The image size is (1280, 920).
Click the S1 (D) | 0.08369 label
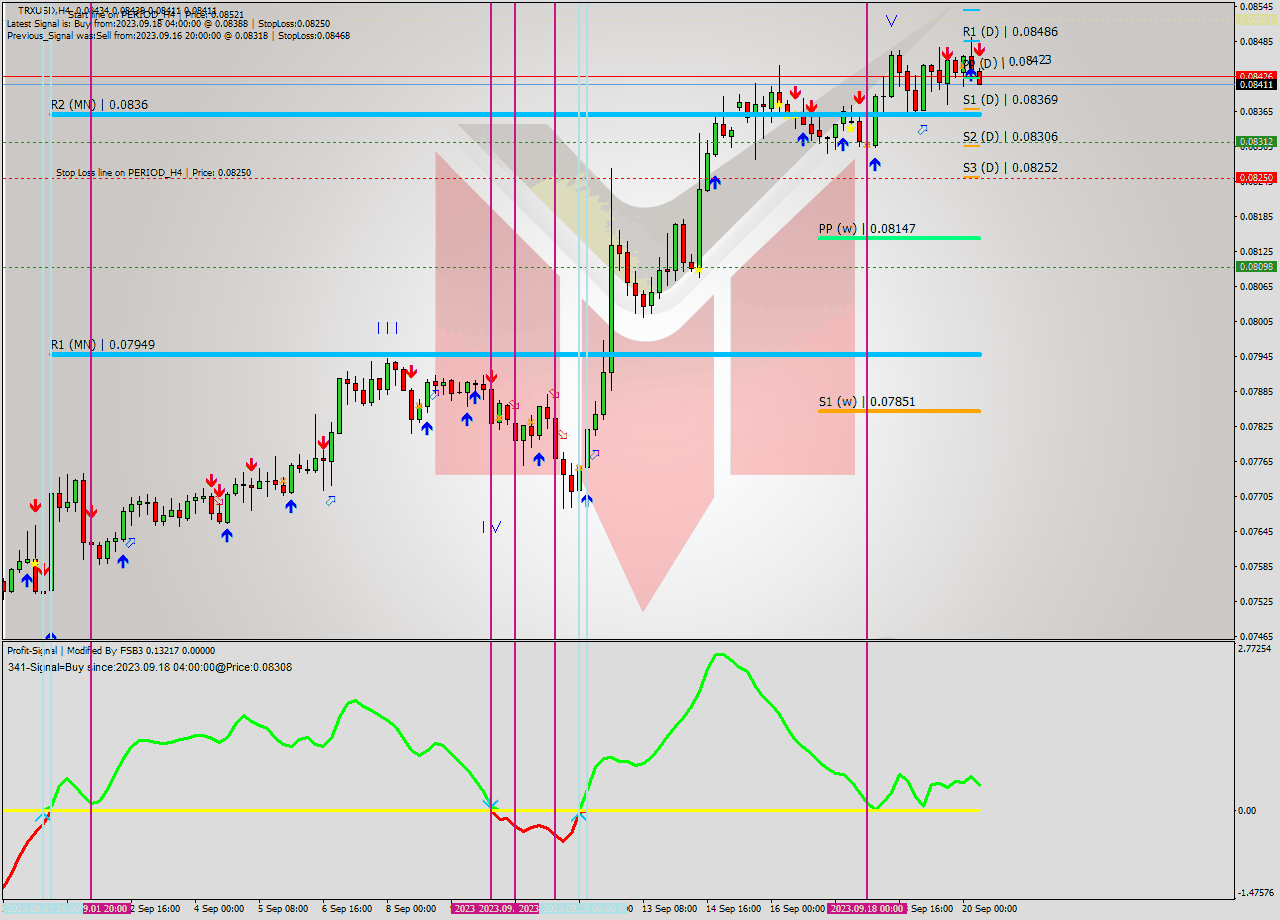[x=1010, y=100]
